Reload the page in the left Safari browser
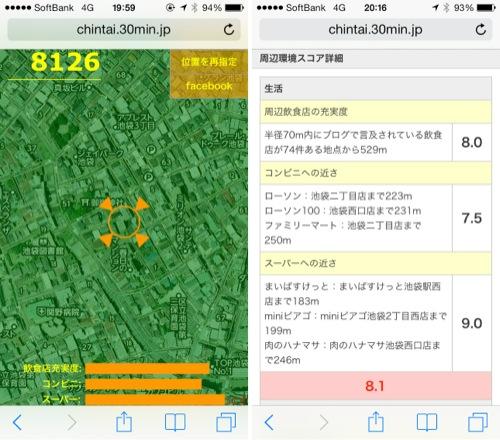This screenshot has width=500, height=440. pyautogui.click(x=229, y=30)
